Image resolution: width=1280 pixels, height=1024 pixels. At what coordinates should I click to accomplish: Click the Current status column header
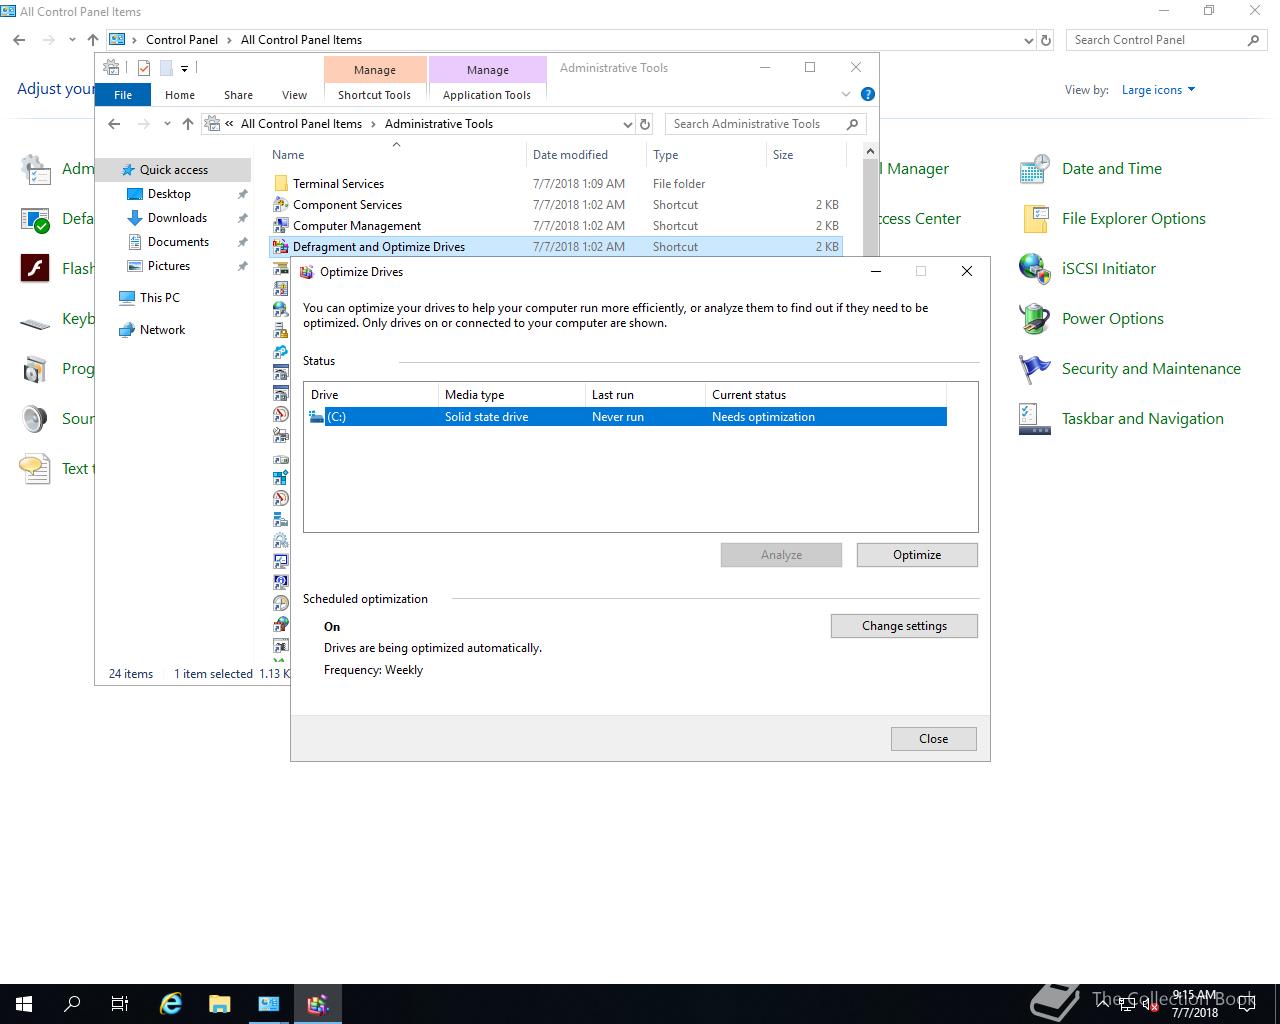tap(825, 395)
